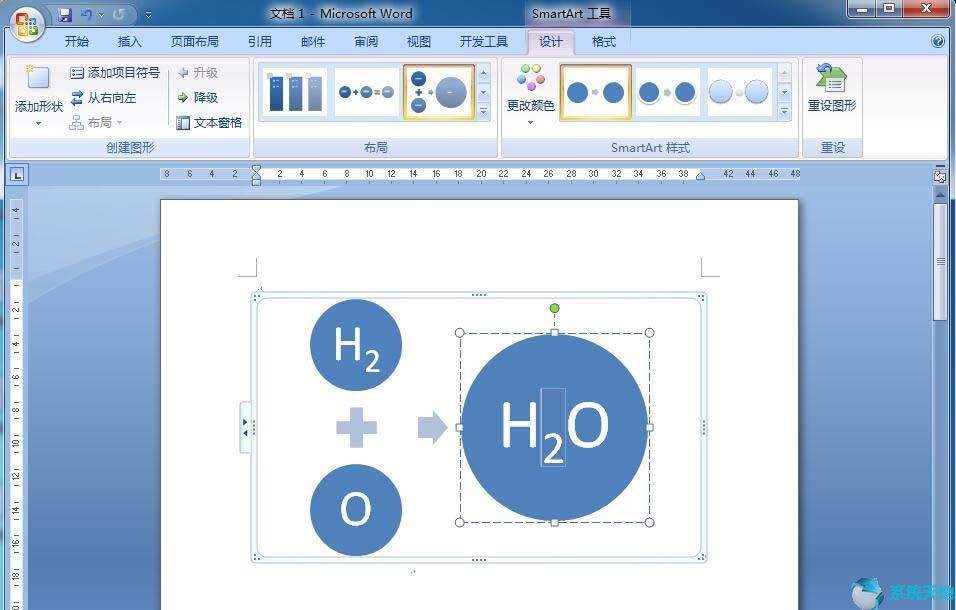Expand the full layout gallery
The image size is (956, 610).
[x=483, y=111]
